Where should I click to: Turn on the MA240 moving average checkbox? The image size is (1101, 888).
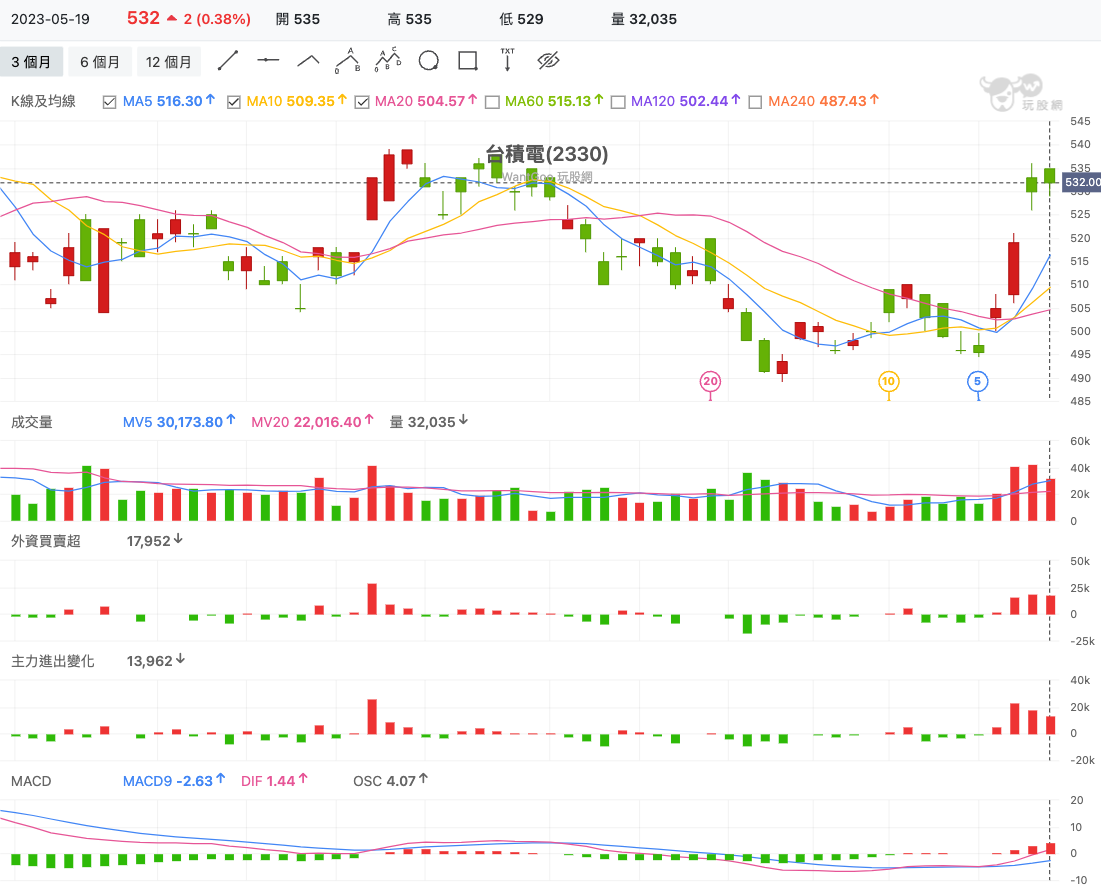coord(755,101)
